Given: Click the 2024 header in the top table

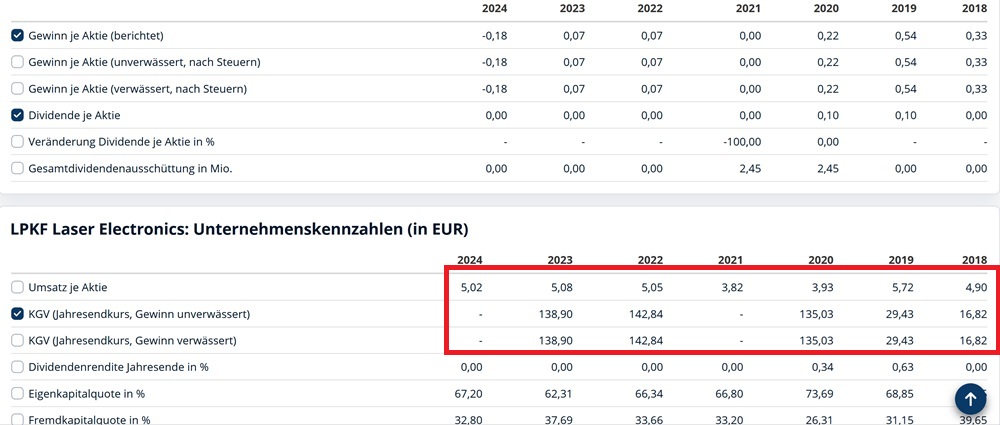Looking at the screenshot, I should coord(494,9).
